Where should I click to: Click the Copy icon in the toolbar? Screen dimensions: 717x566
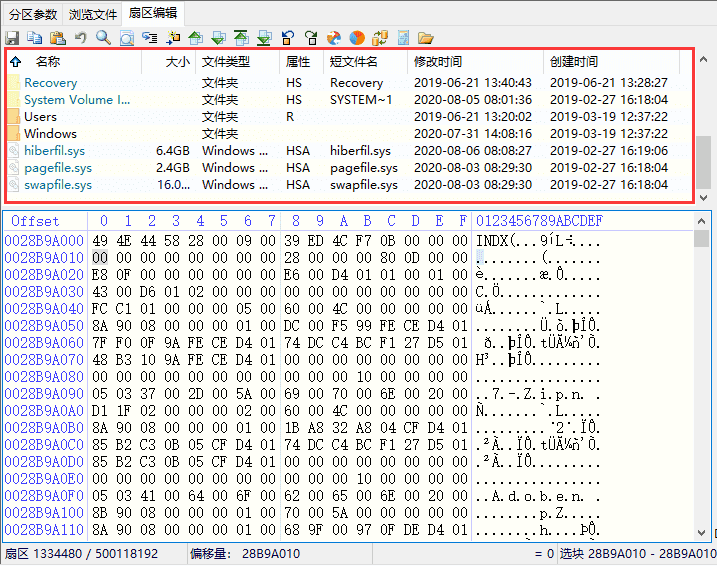pos(35,38)
